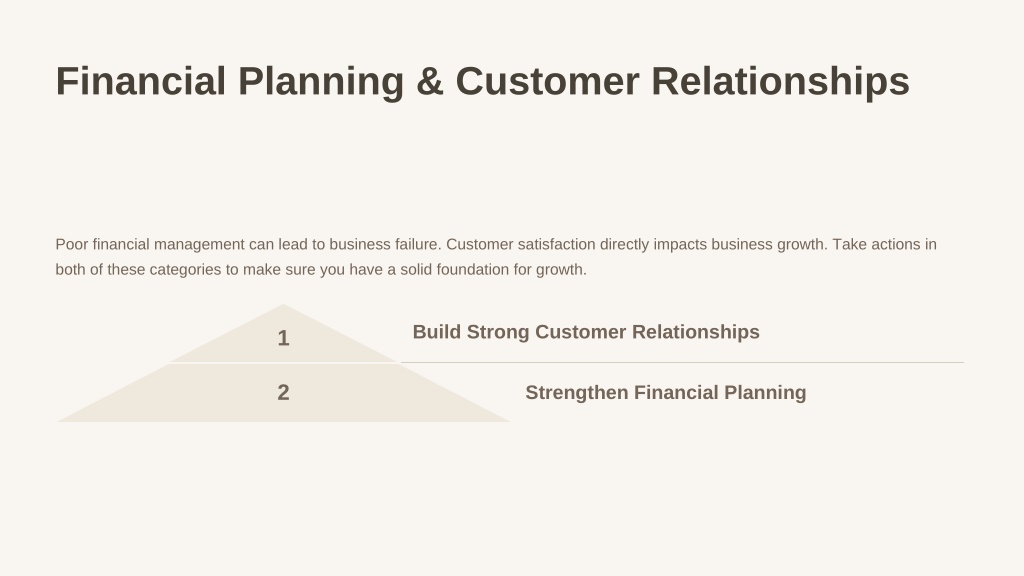Click the word "Financial" in the slide title

click(x=140, y=81)
